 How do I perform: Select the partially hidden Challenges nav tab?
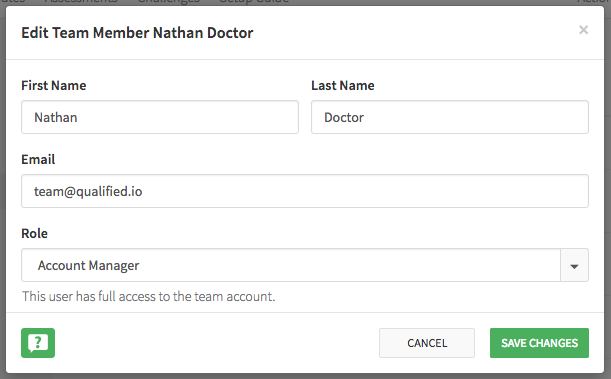169,2
